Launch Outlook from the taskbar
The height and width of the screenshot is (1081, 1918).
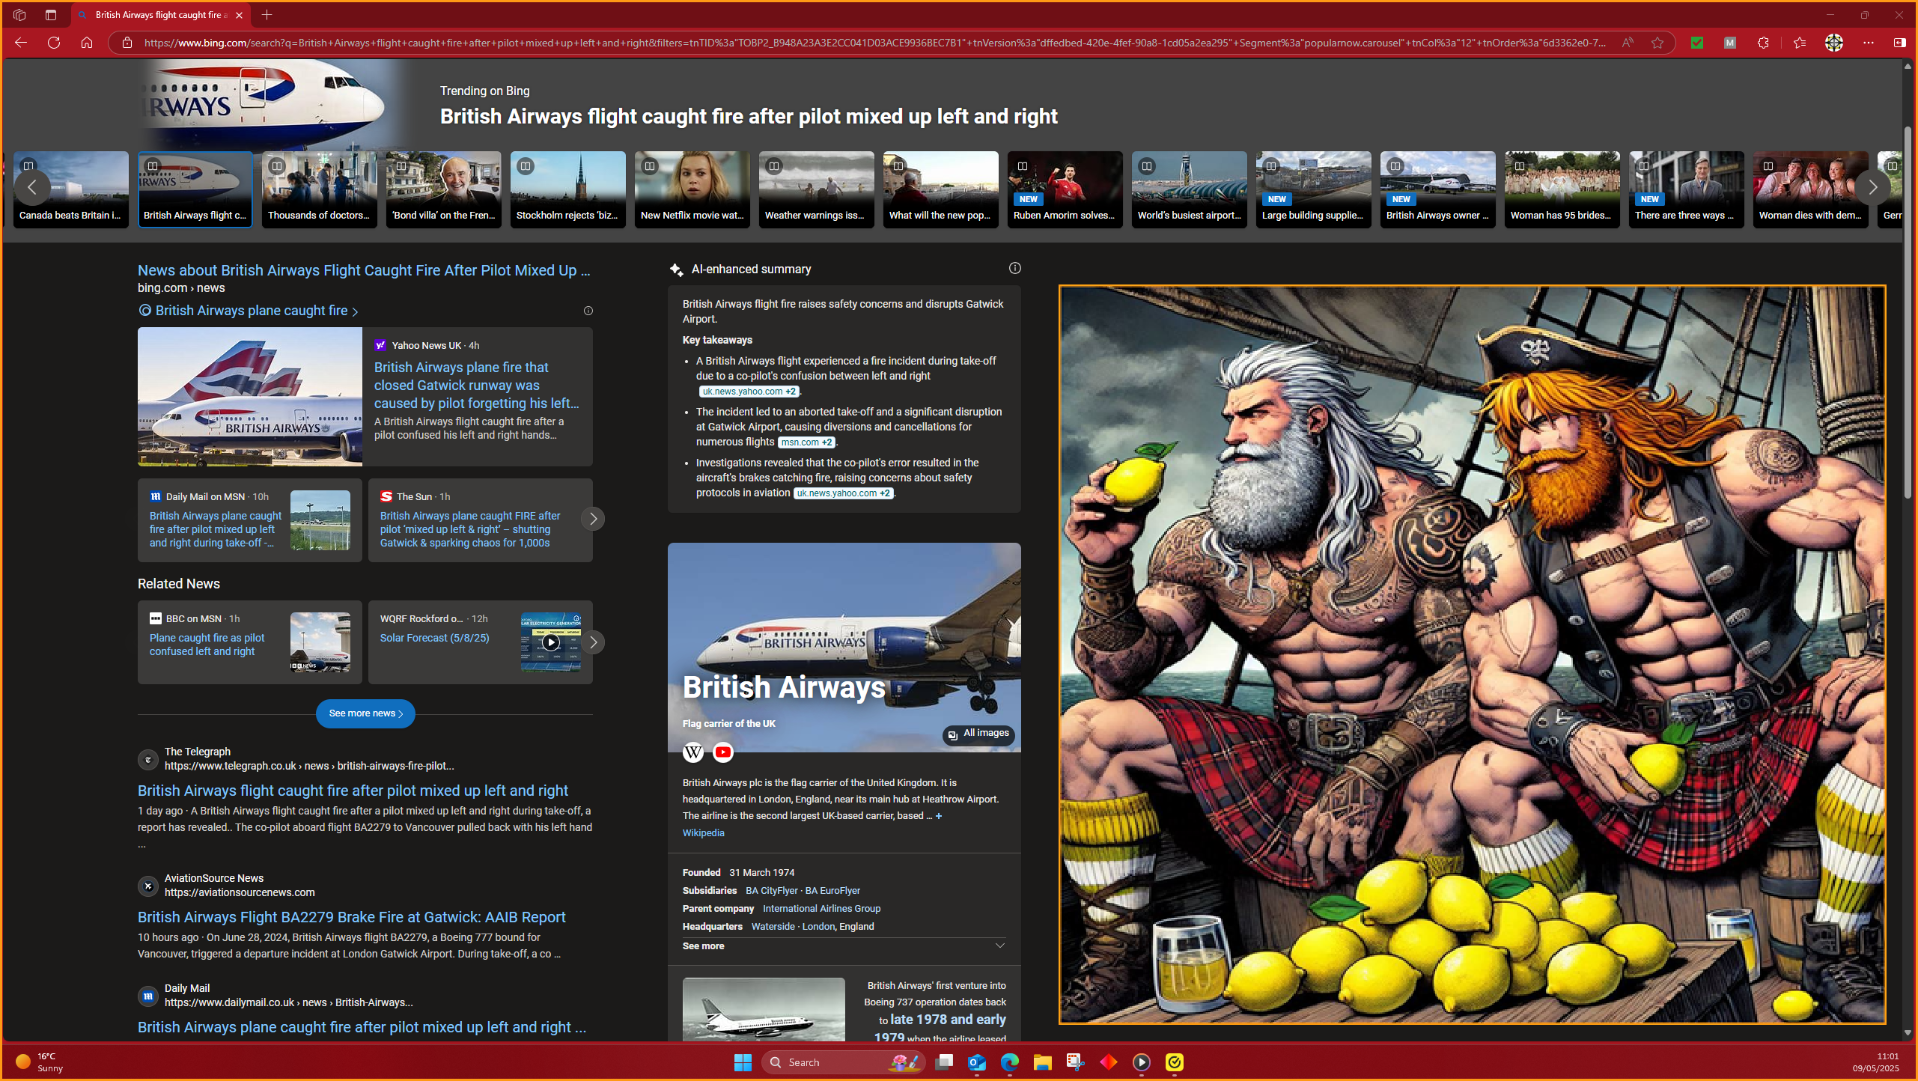click(977, 1062)
